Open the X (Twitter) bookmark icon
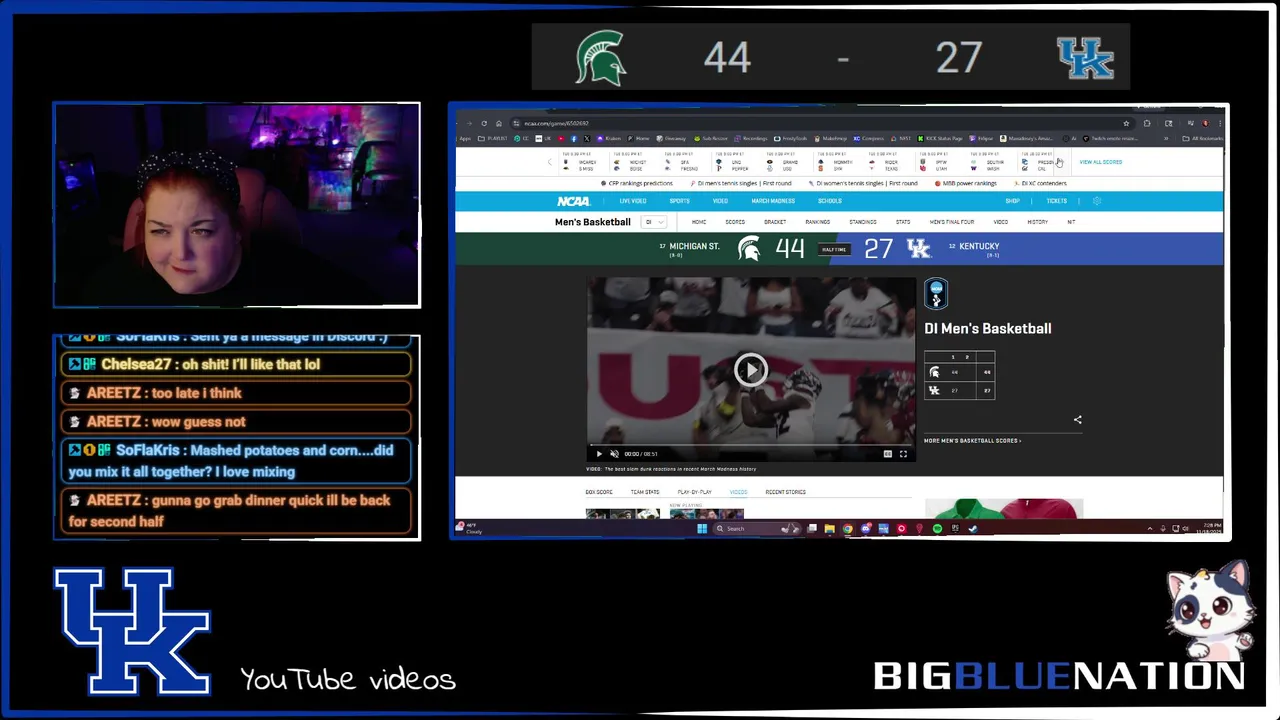Screen dimensions: 1280x720 pyautogui.click(x=587, y=138)
